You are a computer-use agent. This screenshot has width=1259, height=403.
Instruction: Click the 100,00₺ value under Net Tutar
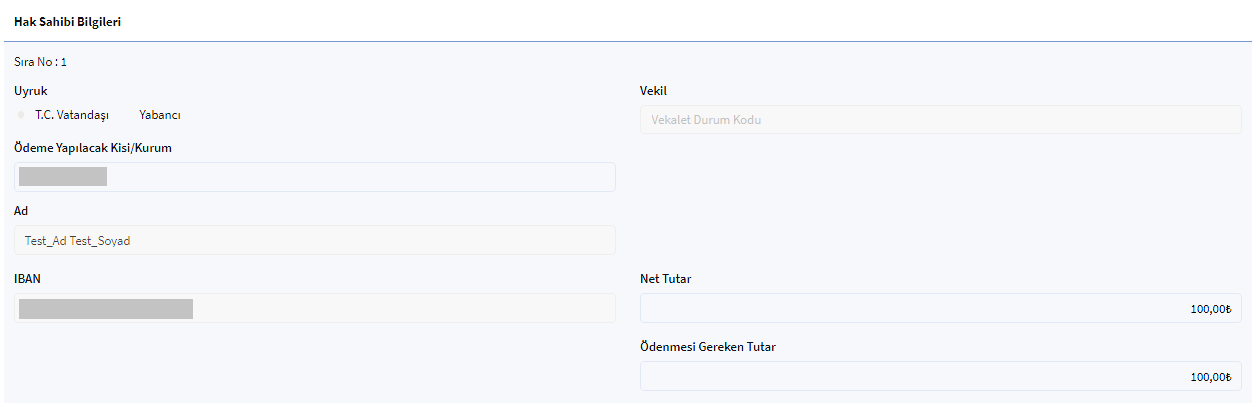click(1210, 309)
